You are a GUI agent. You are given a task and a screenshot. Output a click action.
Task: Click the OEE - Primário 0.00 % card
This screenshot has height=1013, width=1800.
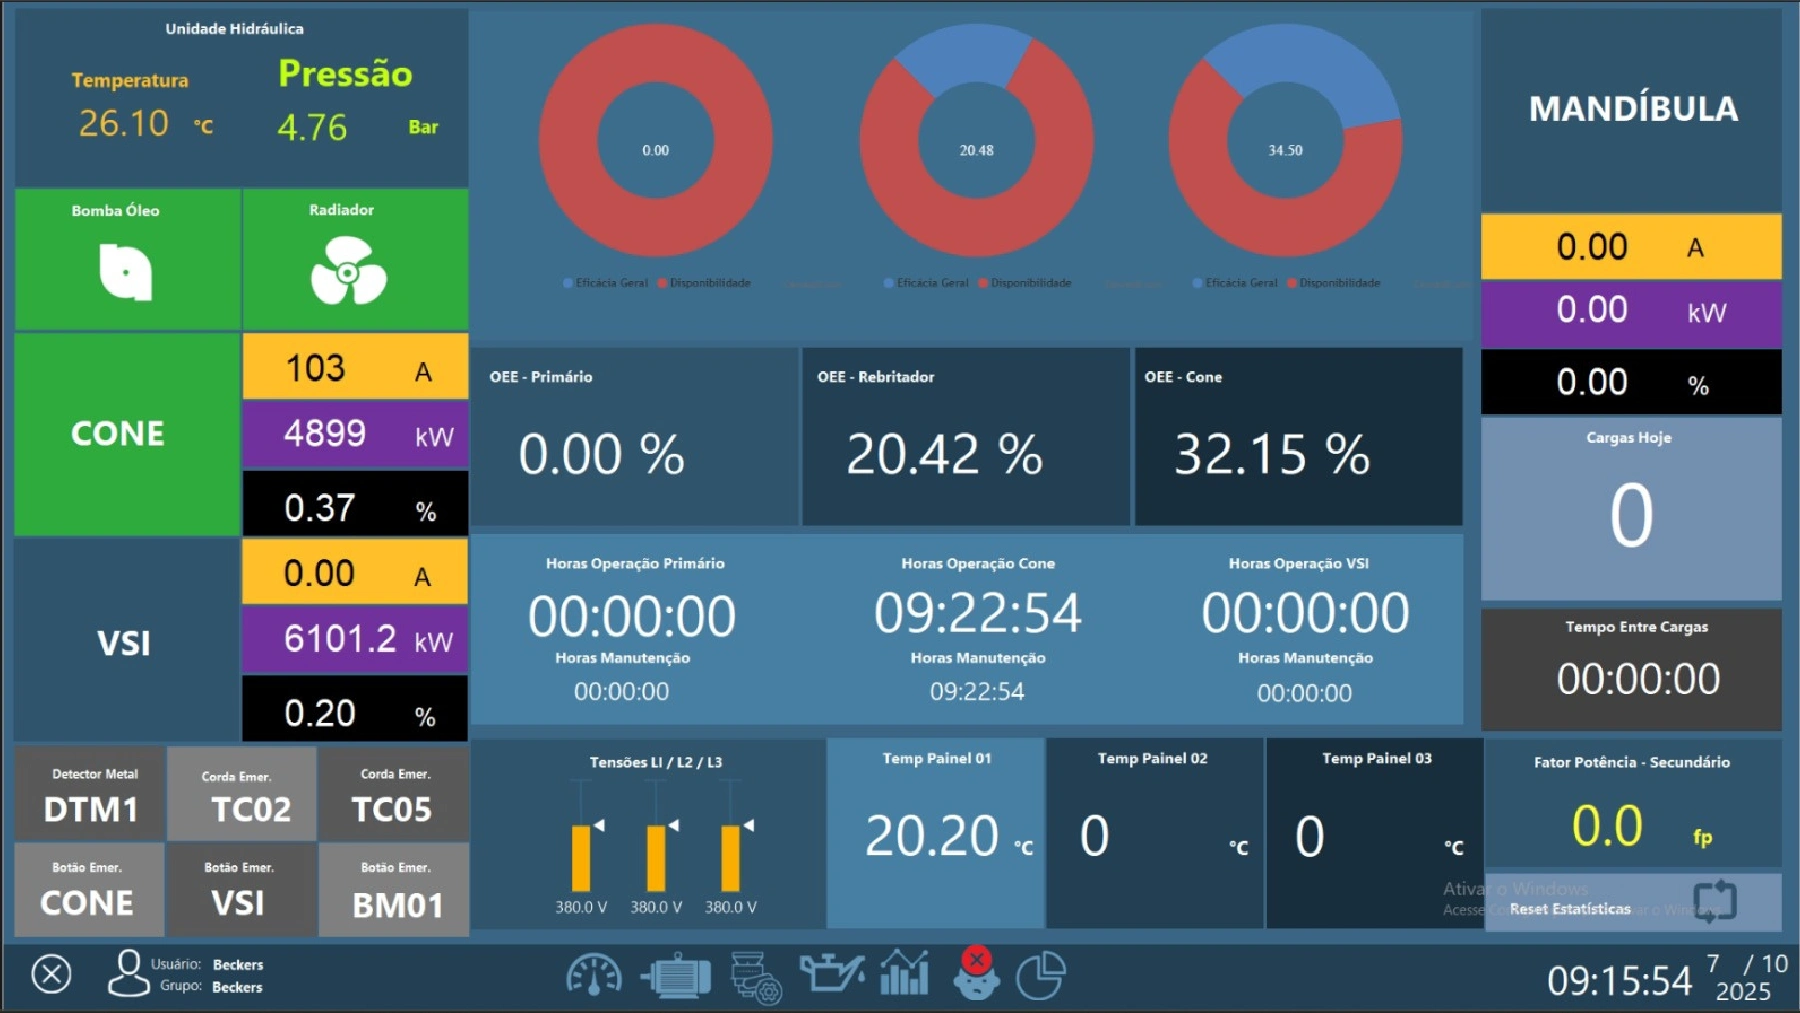coord(635,436)
